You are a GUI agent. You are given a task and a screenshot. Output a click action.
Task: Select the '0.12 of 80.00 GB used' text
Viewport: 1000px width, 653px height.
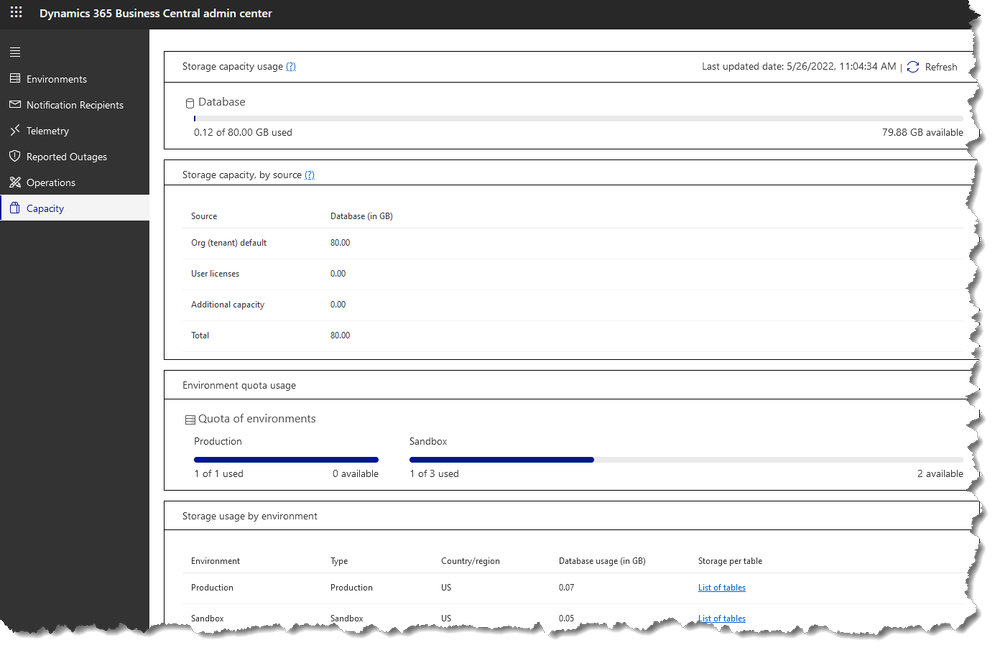tap(243, 133)
